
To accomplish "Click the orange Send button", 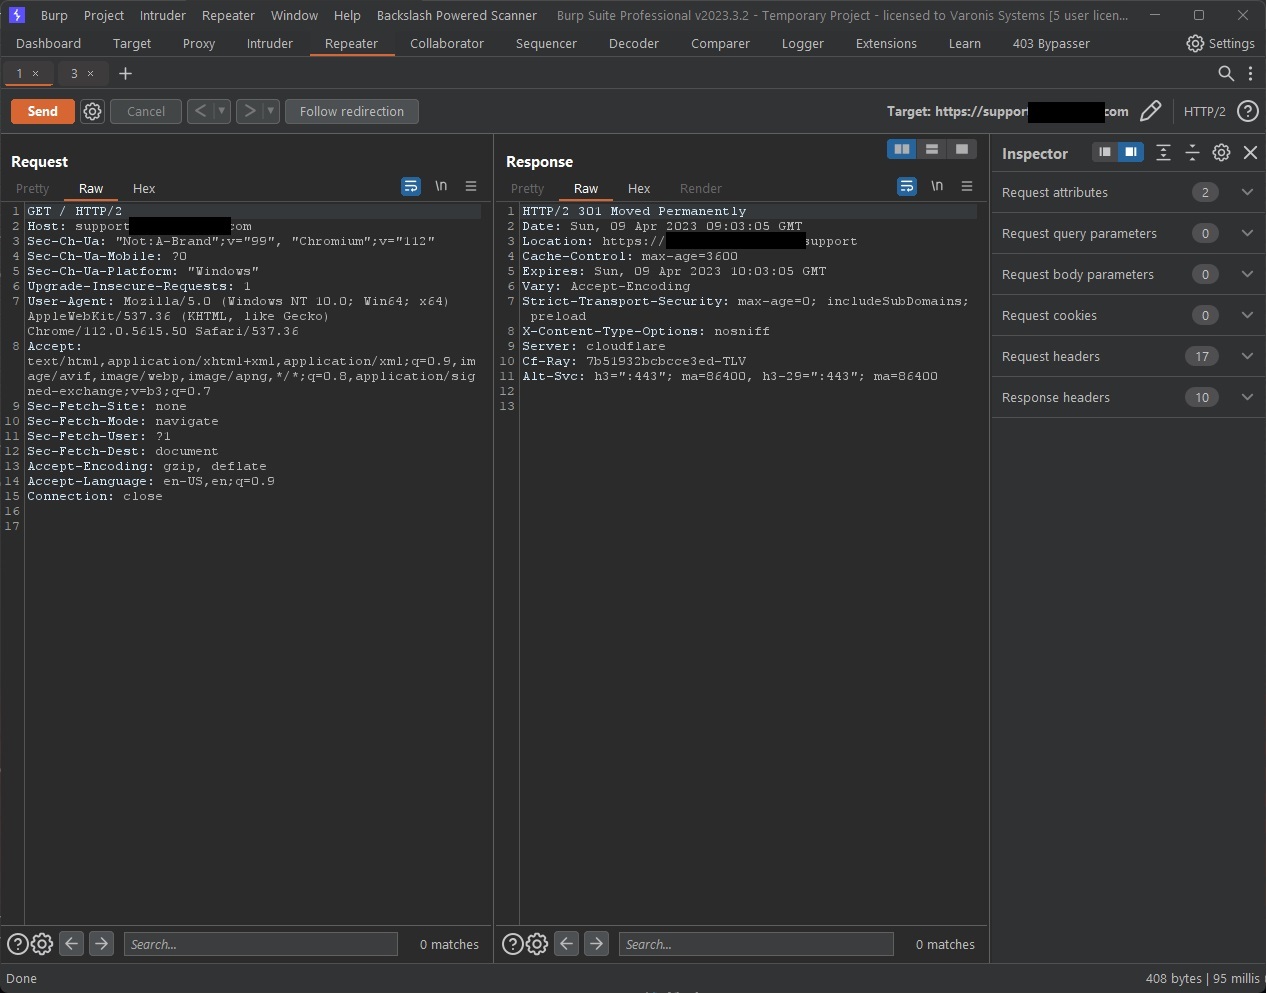I will click(x=42, y=111).
